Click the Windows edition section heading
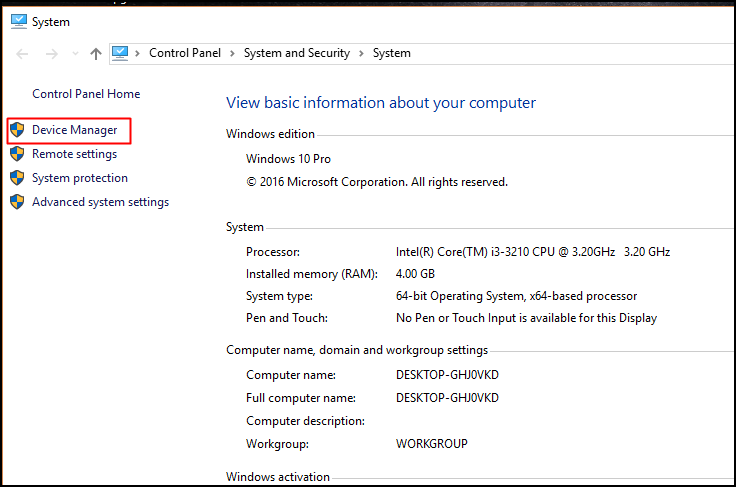This screenshot has height=487, width=736. pyautogui.click(x=270, y=134)
